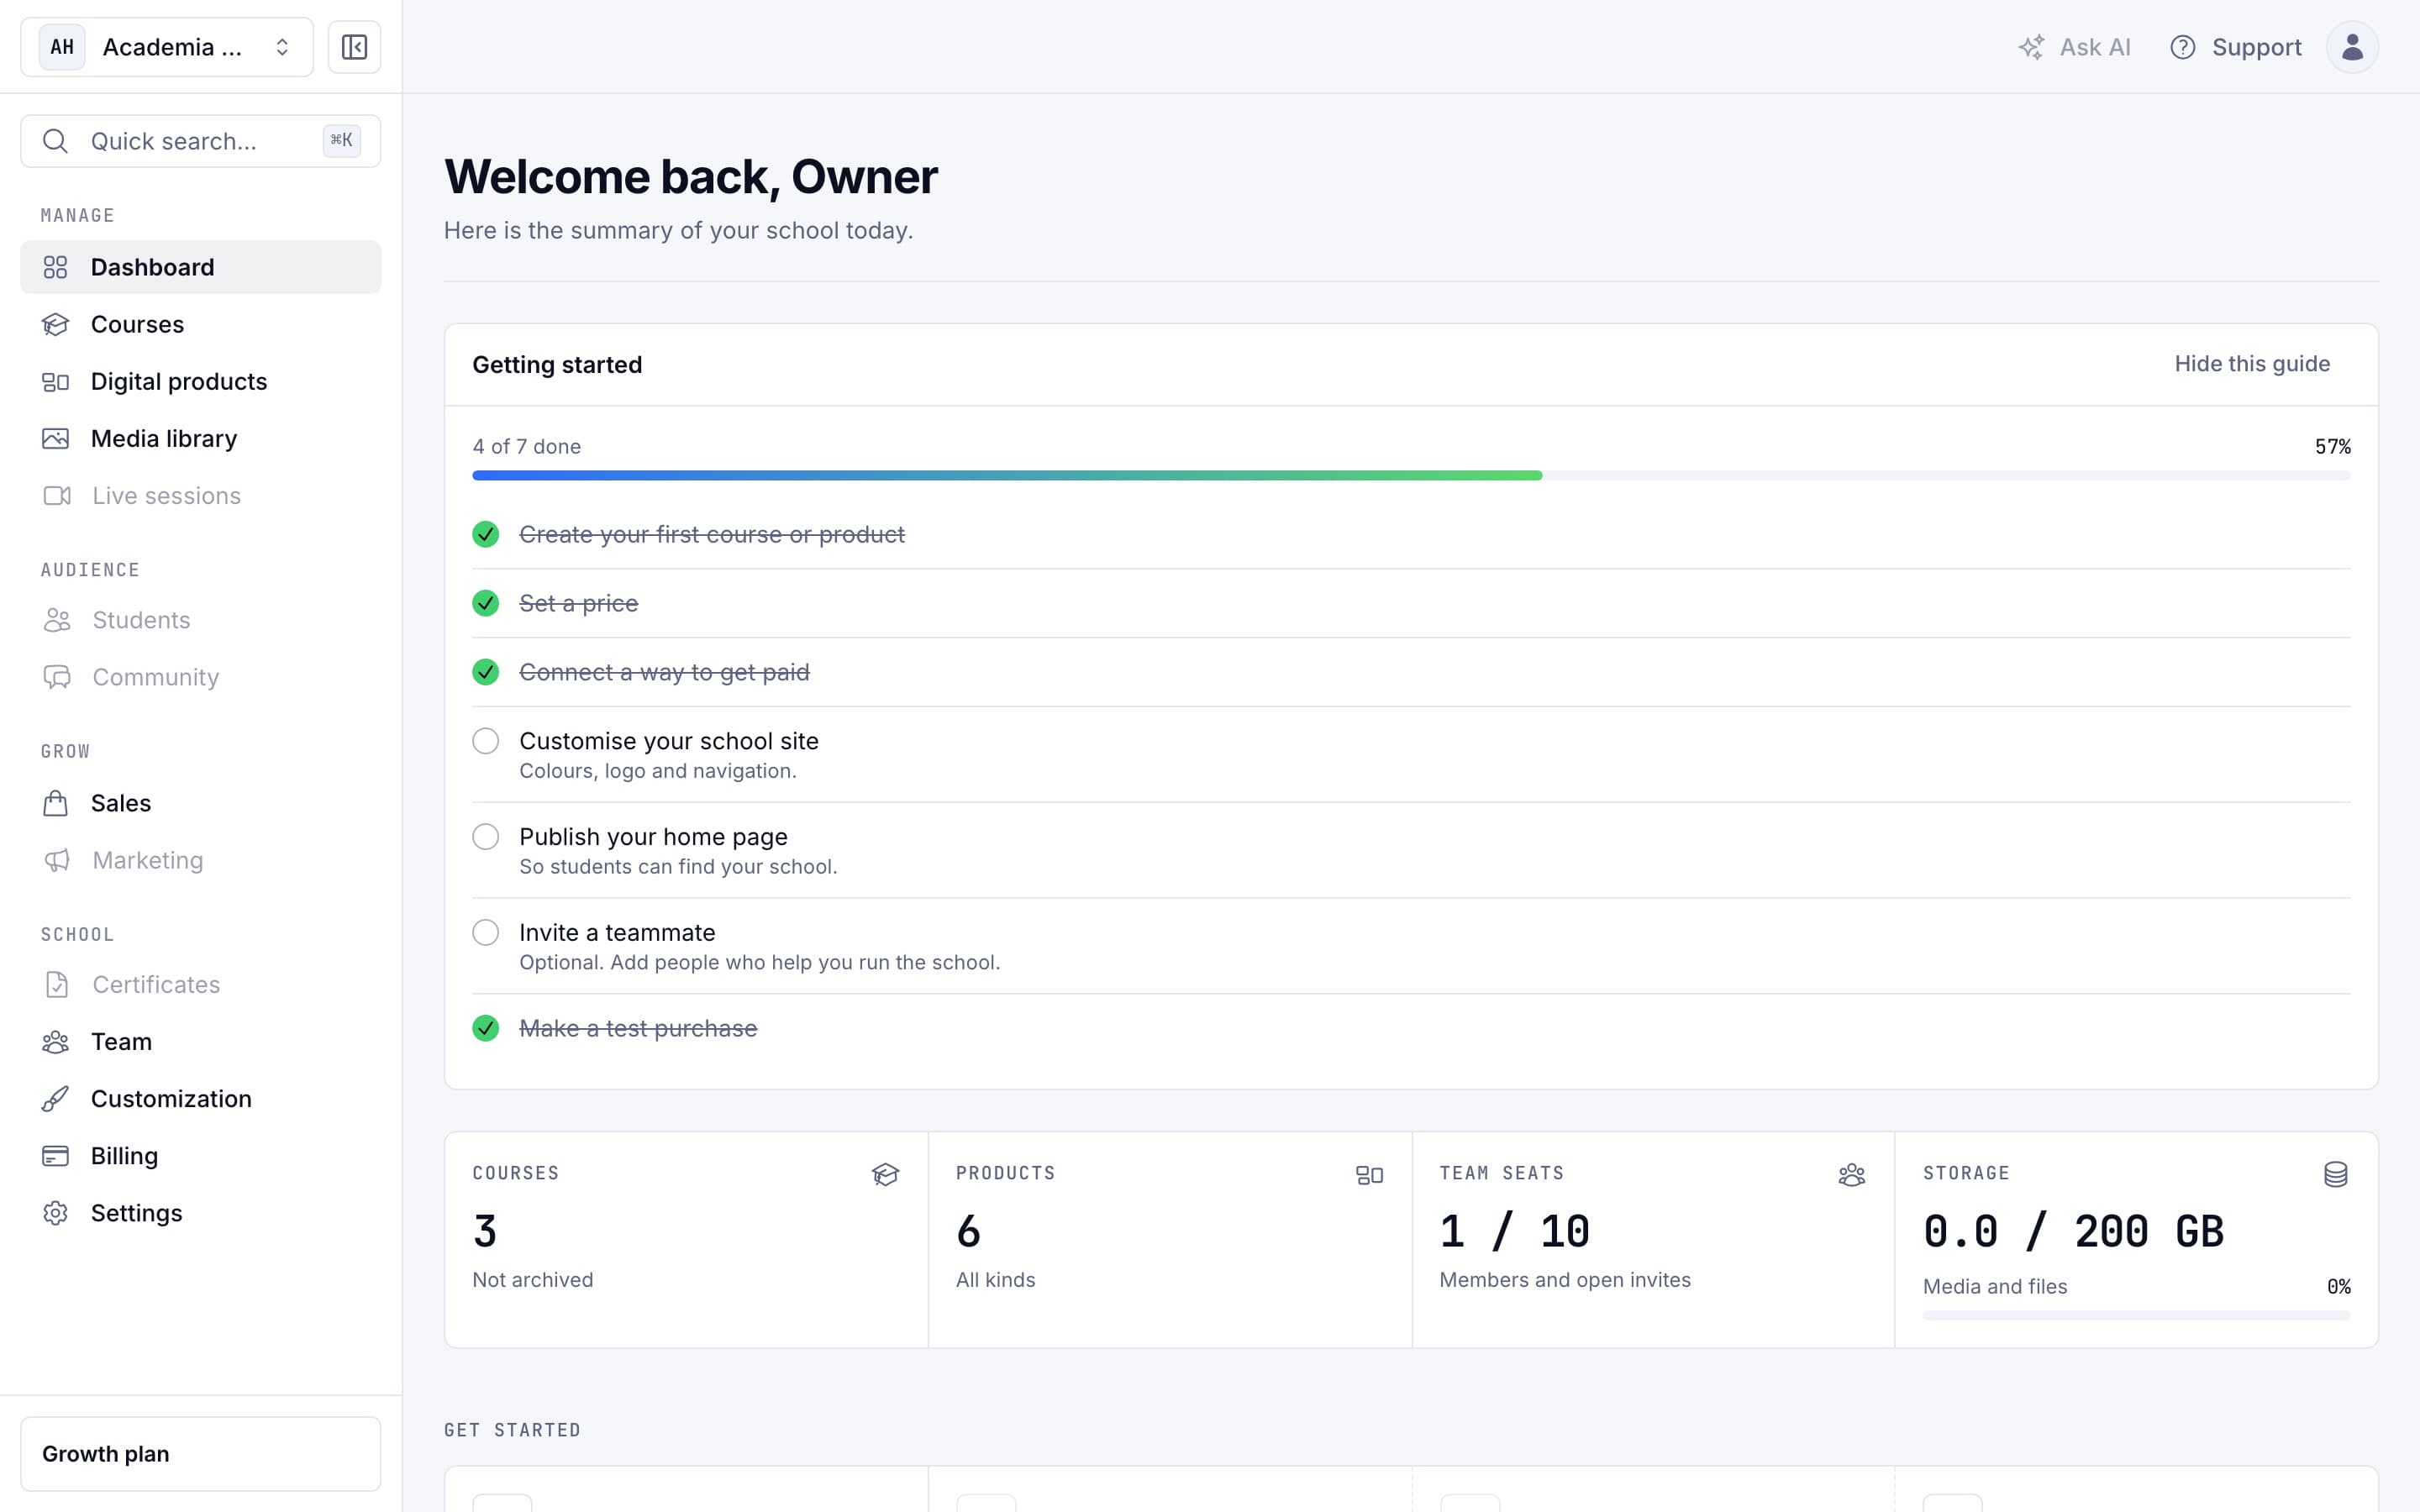Focus the Quick search field
This screenshot has width=2420, height=1512.
[x=200, y=141]
